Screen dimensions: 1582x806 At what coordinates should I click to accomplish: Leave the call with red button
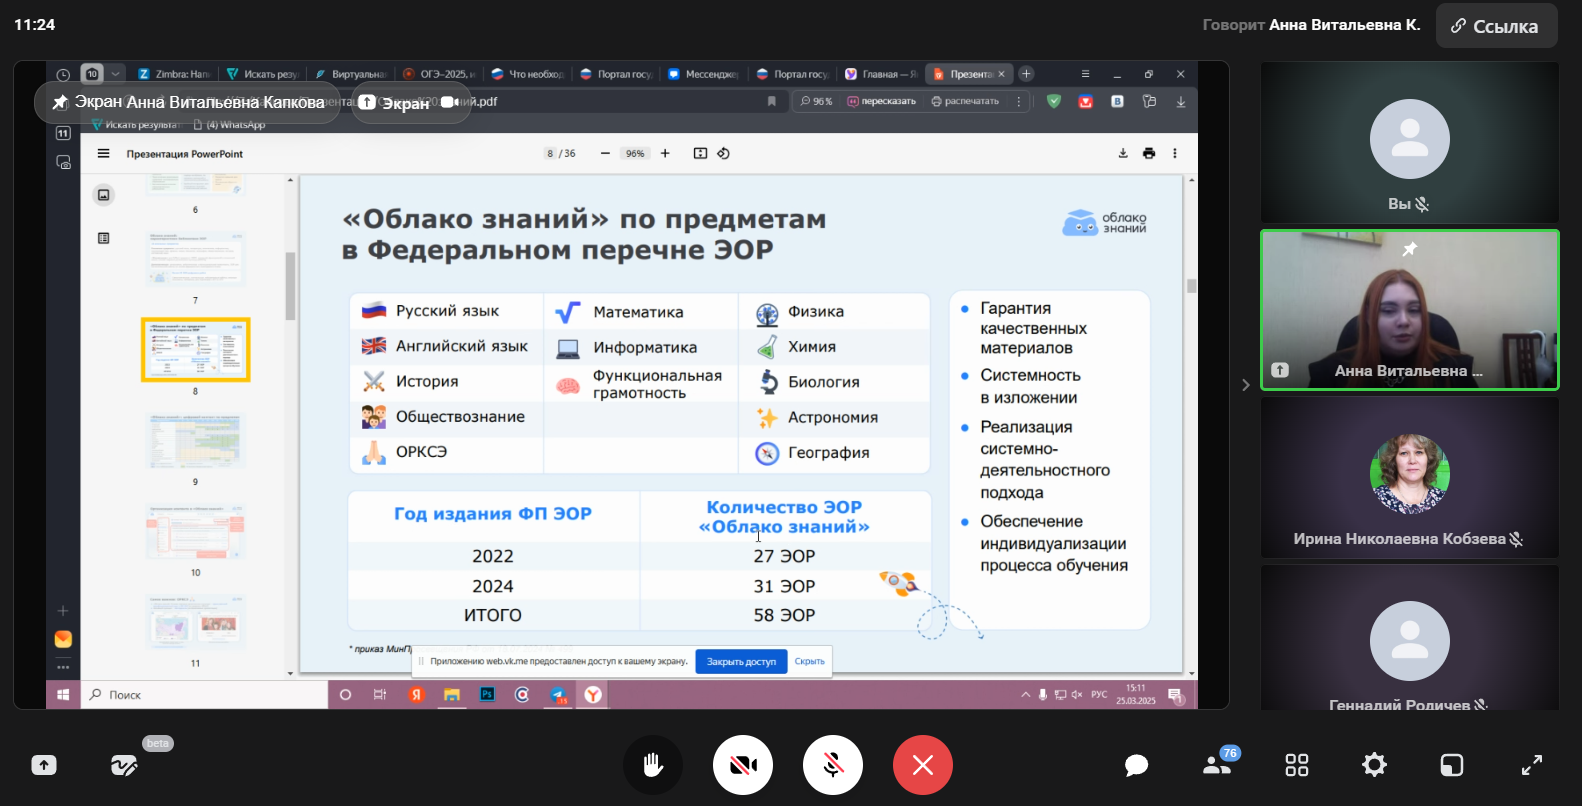point(923,765)
